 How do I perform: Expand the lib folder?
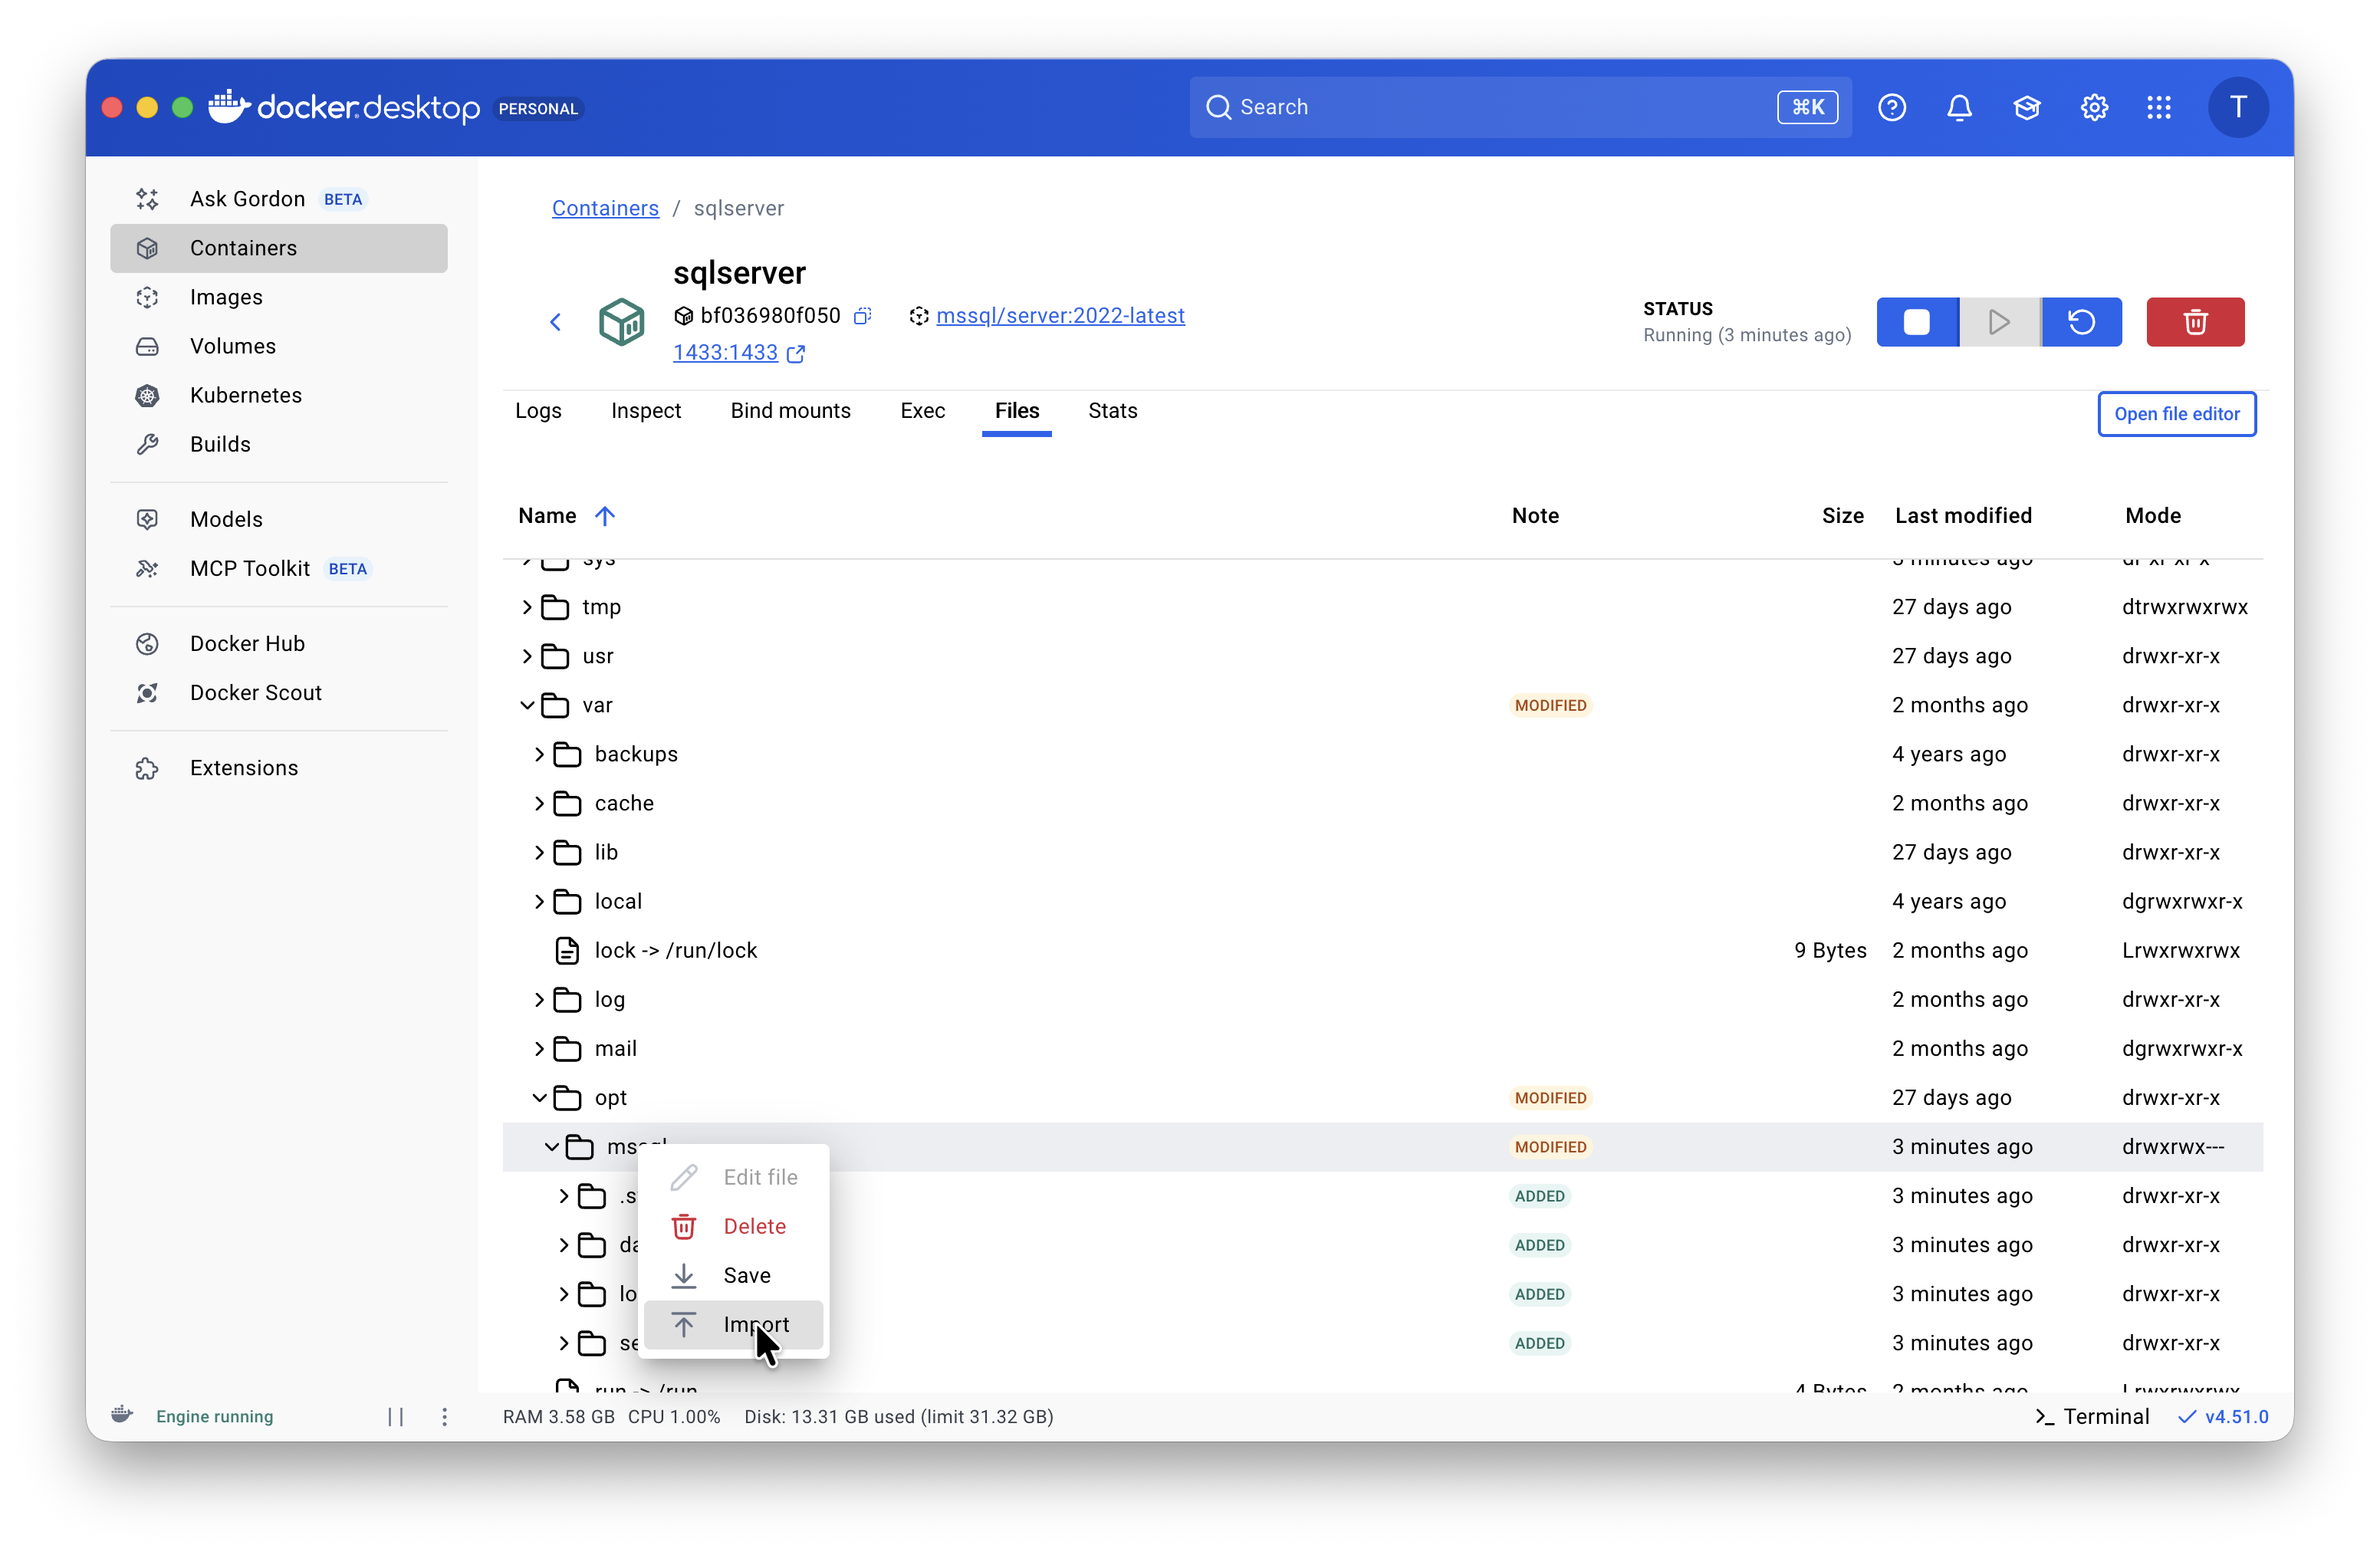point(539,852)
